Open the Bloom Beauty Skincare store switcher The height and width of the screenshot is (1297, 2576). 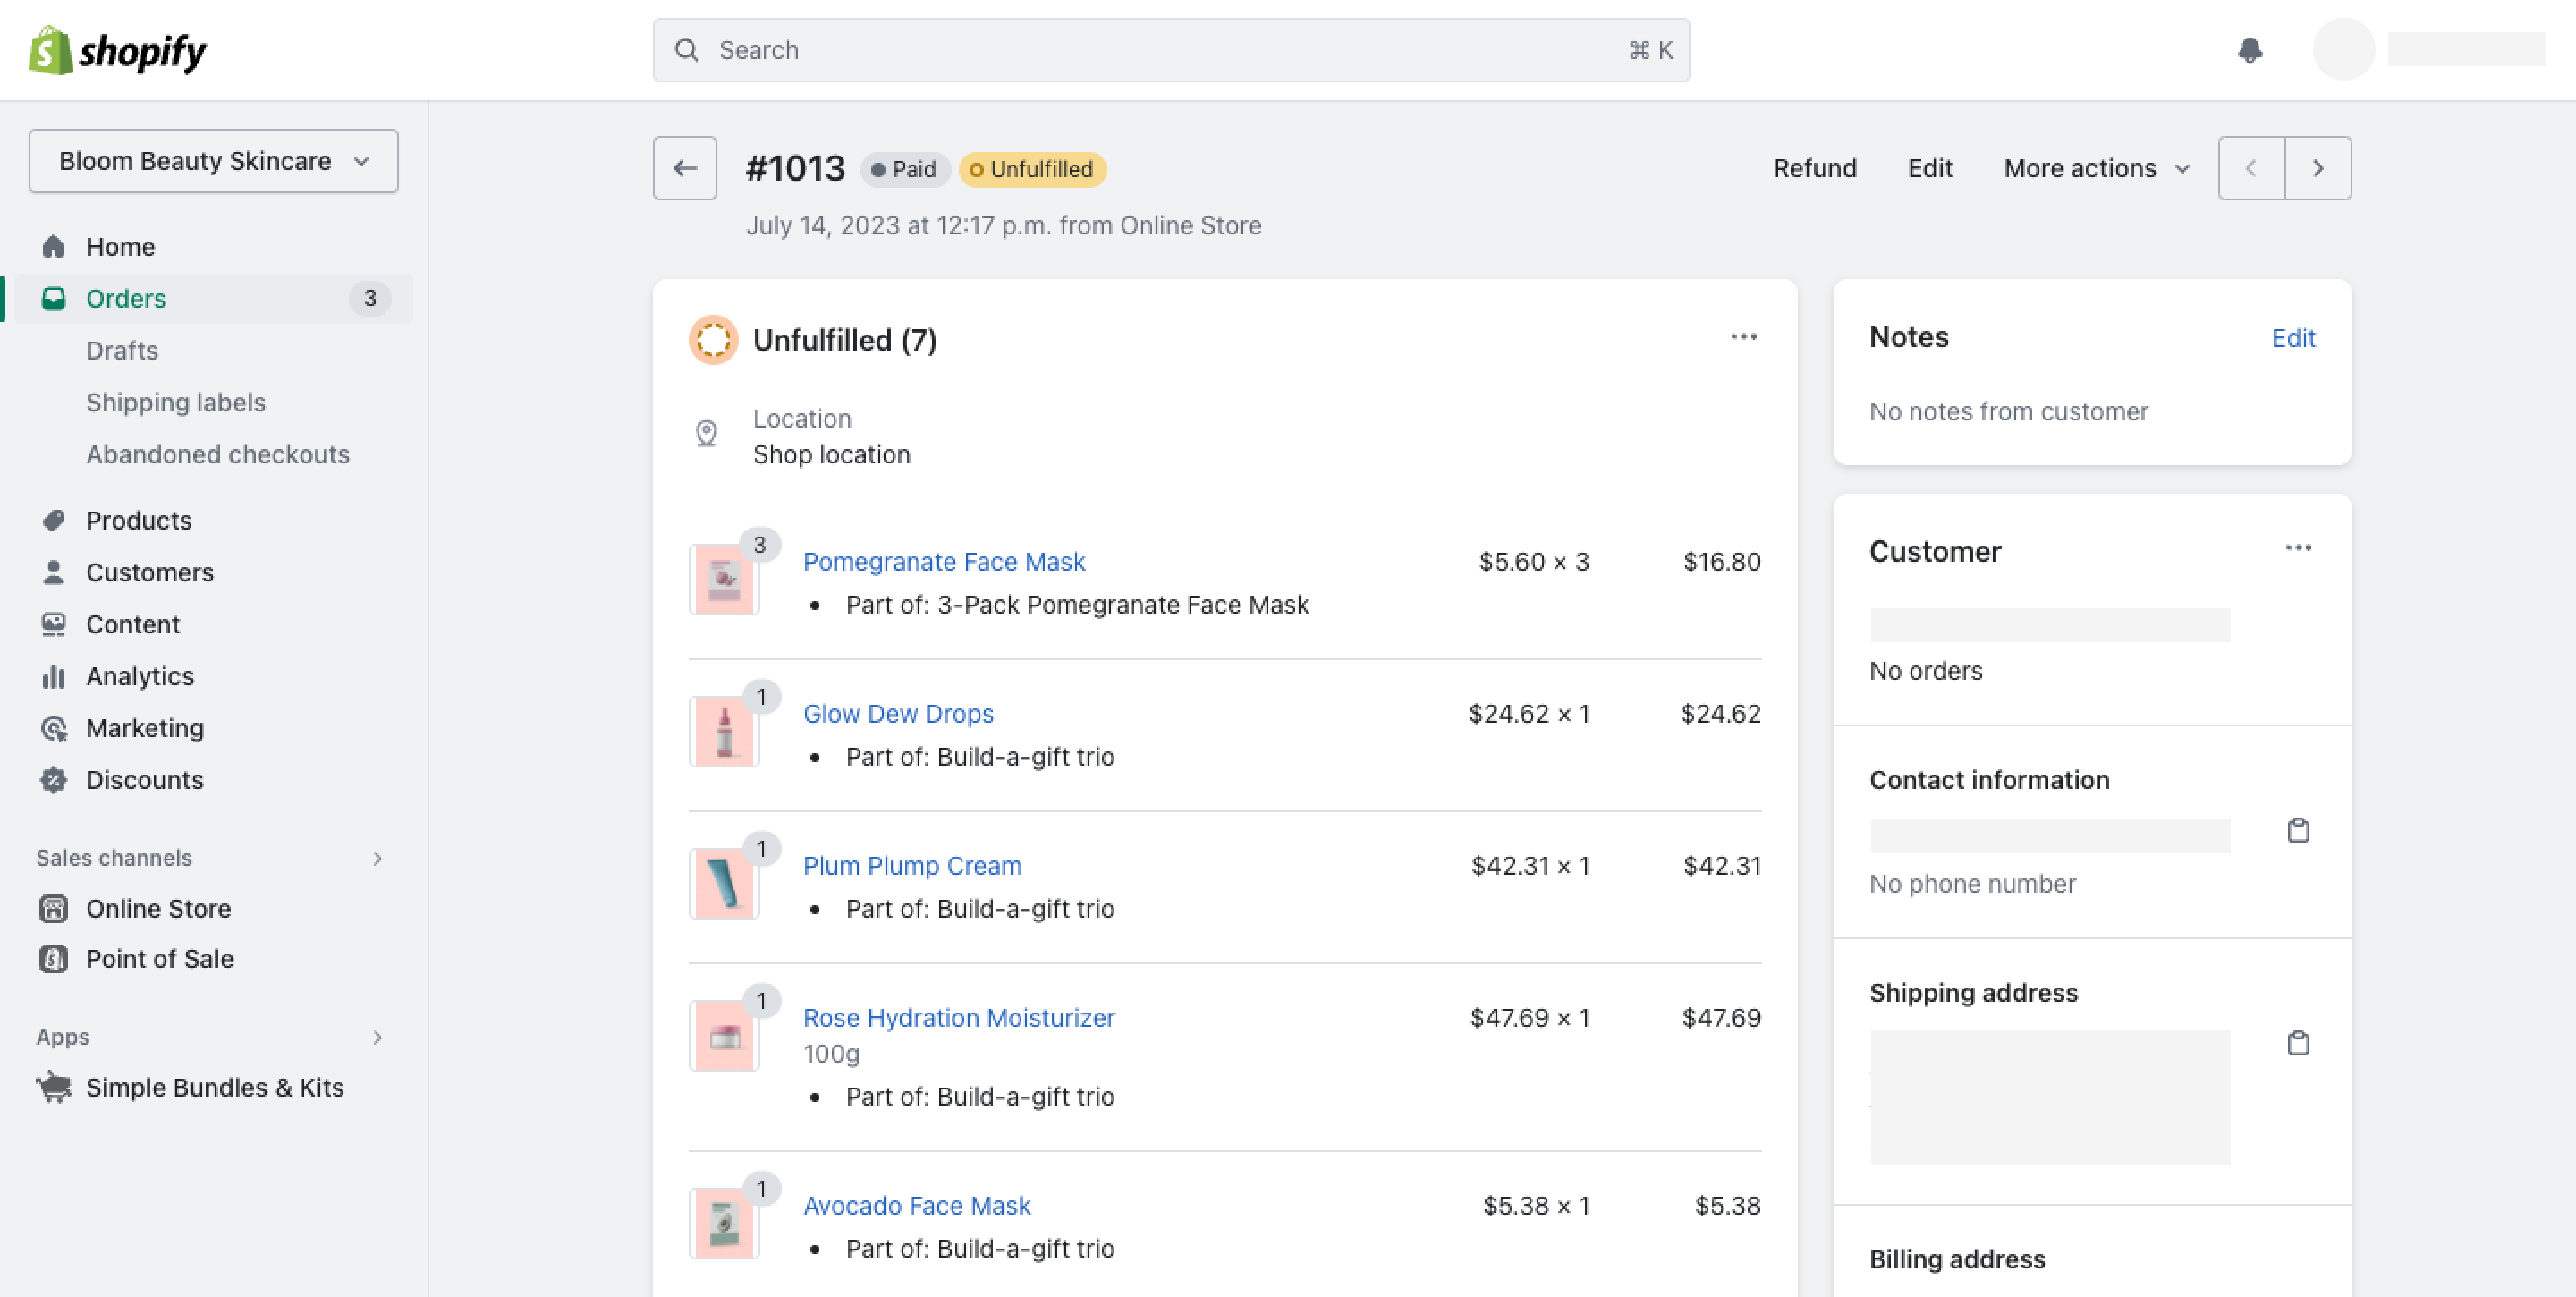coord(213,161)
